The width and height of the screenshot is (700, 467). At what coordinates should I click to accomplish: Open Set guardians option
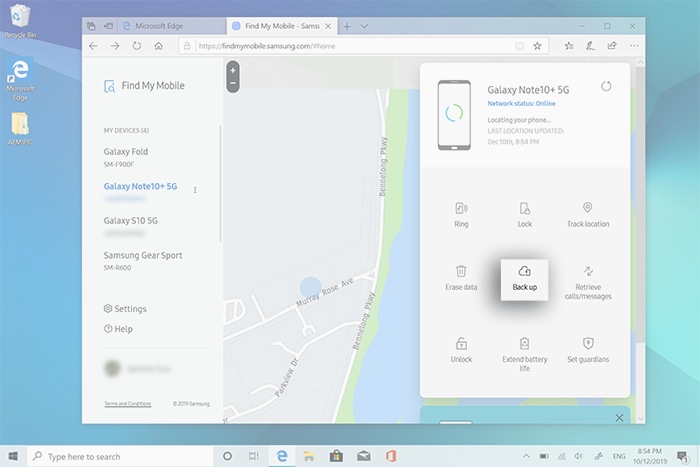coord(588,350)
